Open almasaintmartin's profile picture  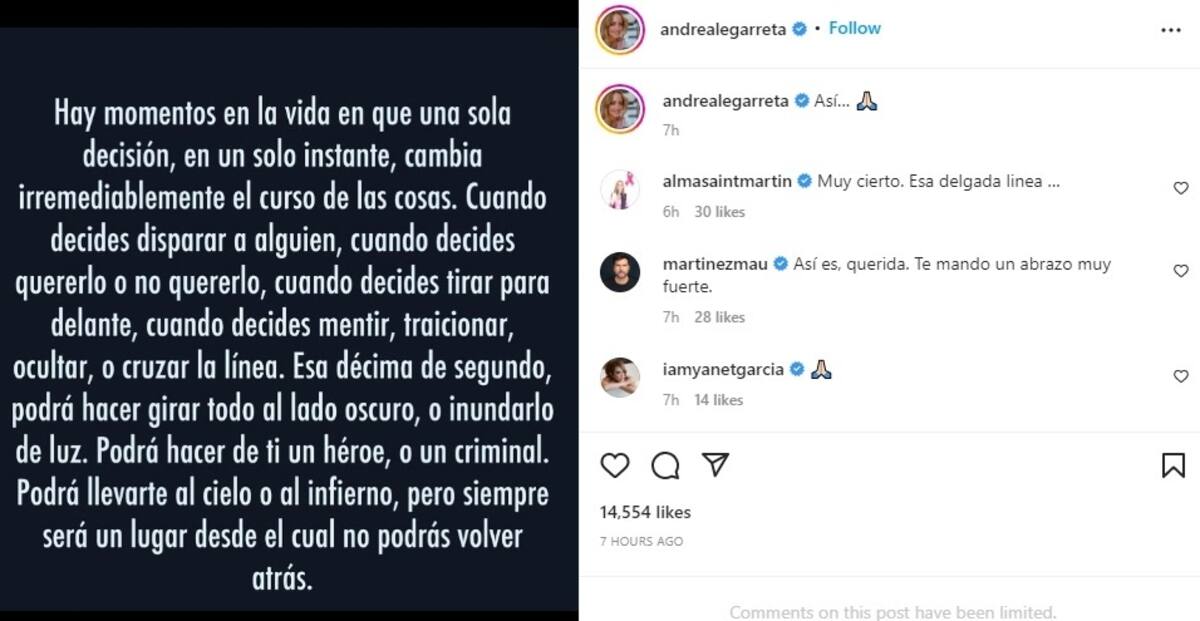[x=621, y=189]
